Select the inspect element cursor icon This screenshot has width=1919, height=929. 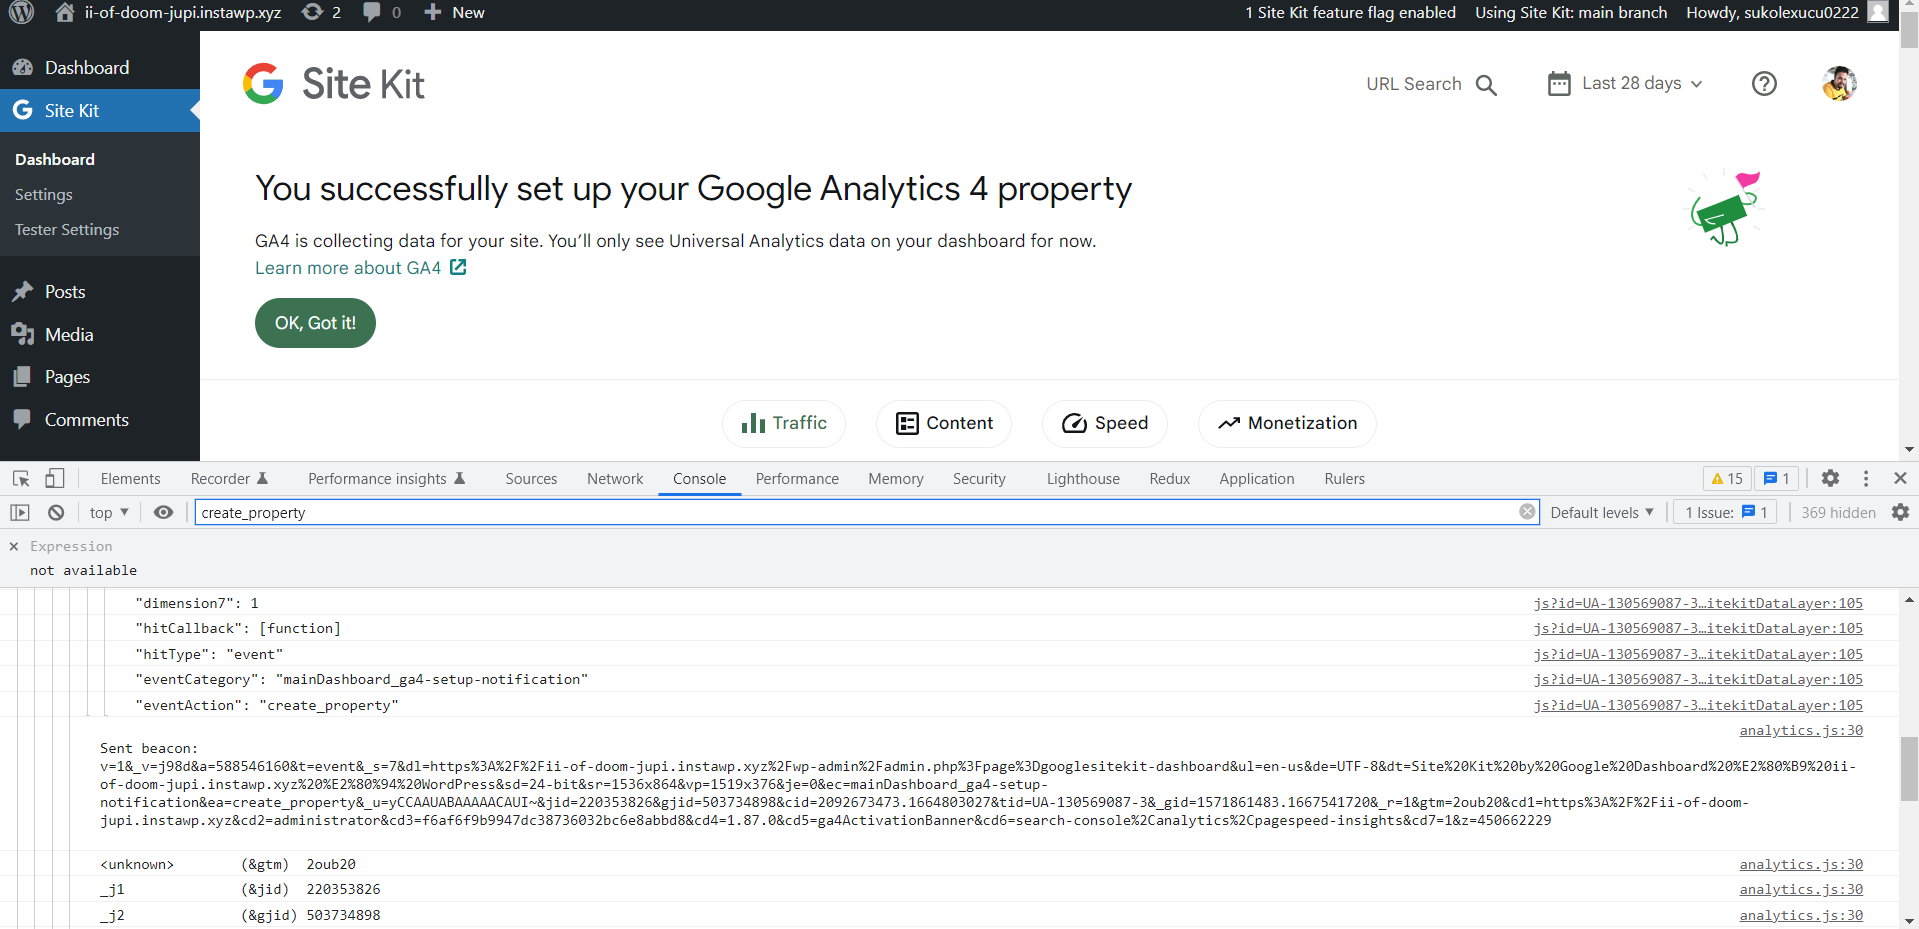(20, 478)
